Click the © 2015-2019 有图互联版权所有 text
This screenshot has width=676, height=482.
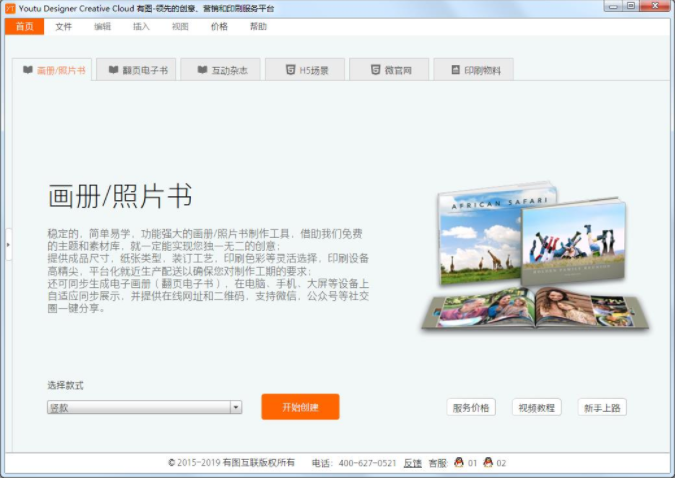click(x=232, y=463)
